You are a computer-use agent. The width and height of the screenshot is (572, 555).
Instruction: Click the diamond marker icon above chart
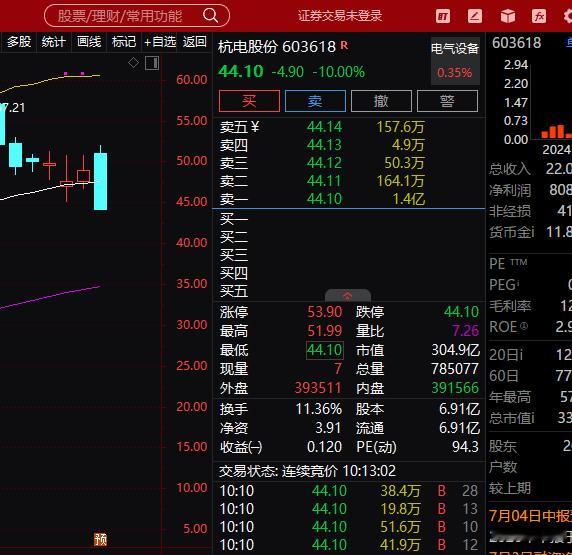134,63
